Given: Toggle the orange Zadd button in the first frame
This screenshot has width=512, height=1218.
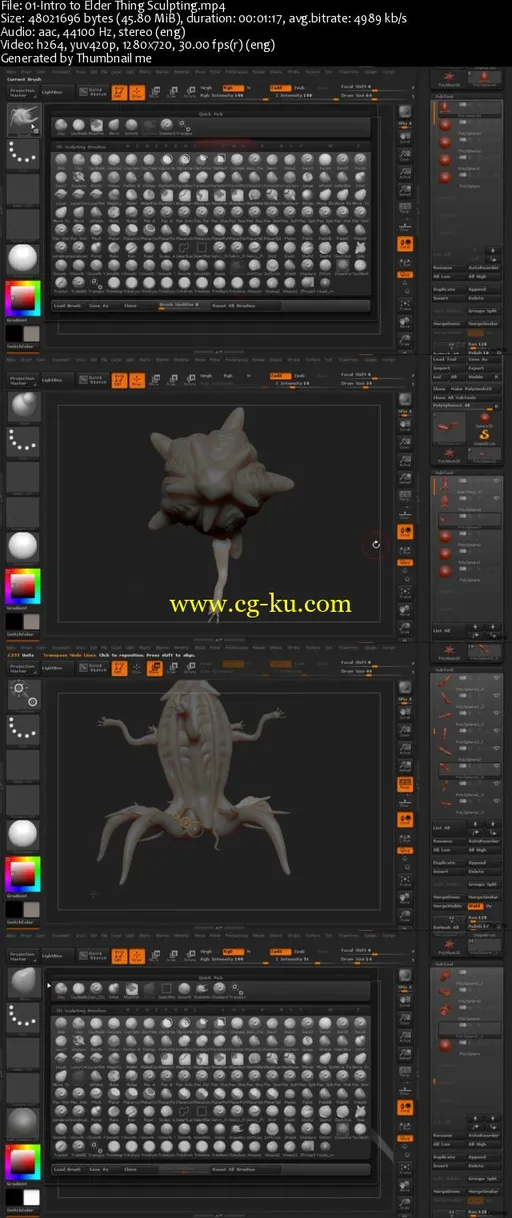Looking at the screenshot, I should 280,88.
